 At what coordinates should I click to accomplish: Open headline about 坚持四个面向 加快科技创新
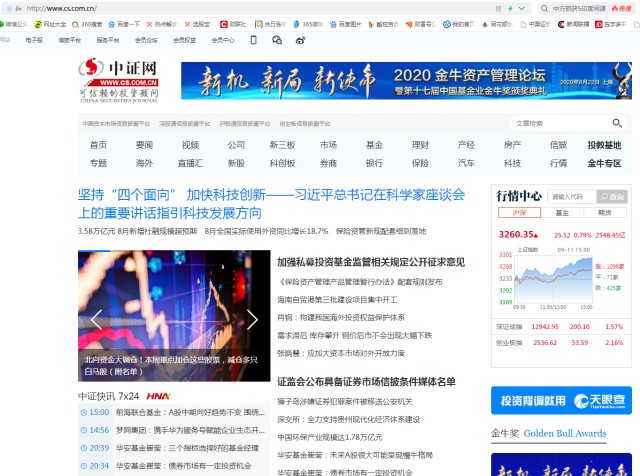pos(271,203)
